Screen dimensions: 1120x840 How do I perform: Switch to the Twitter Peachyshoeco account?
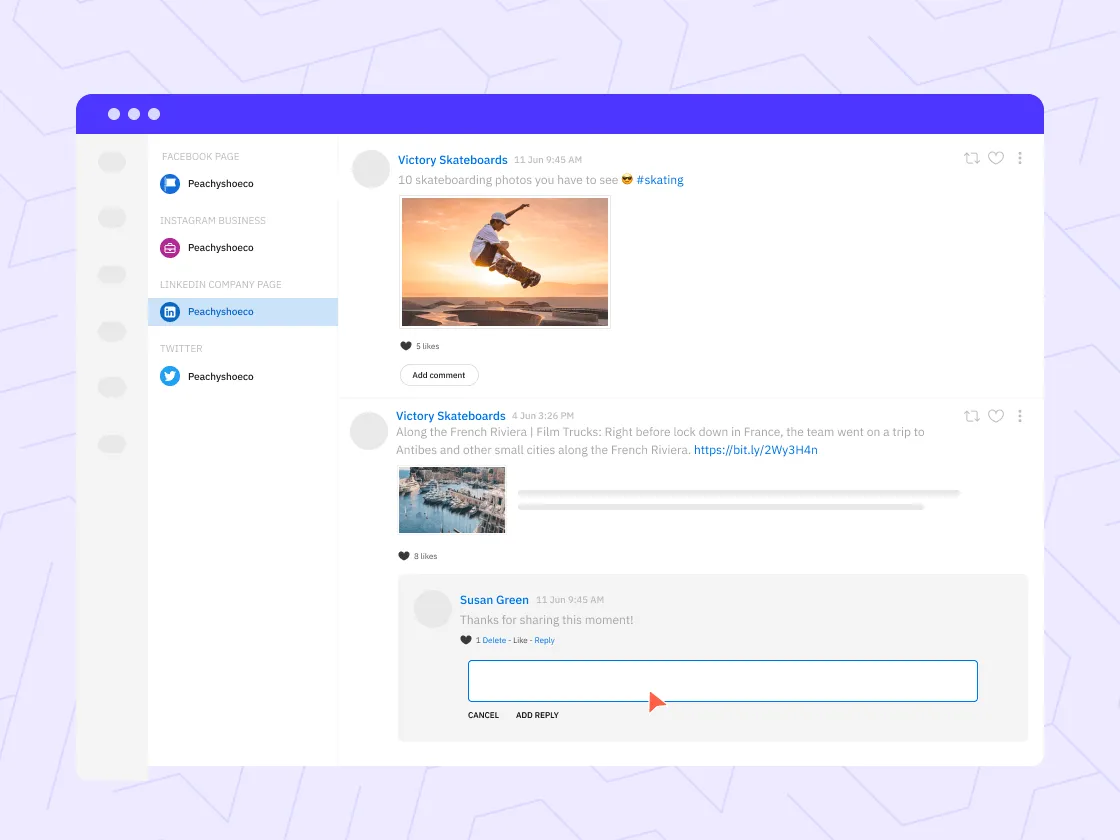point(220,376)
